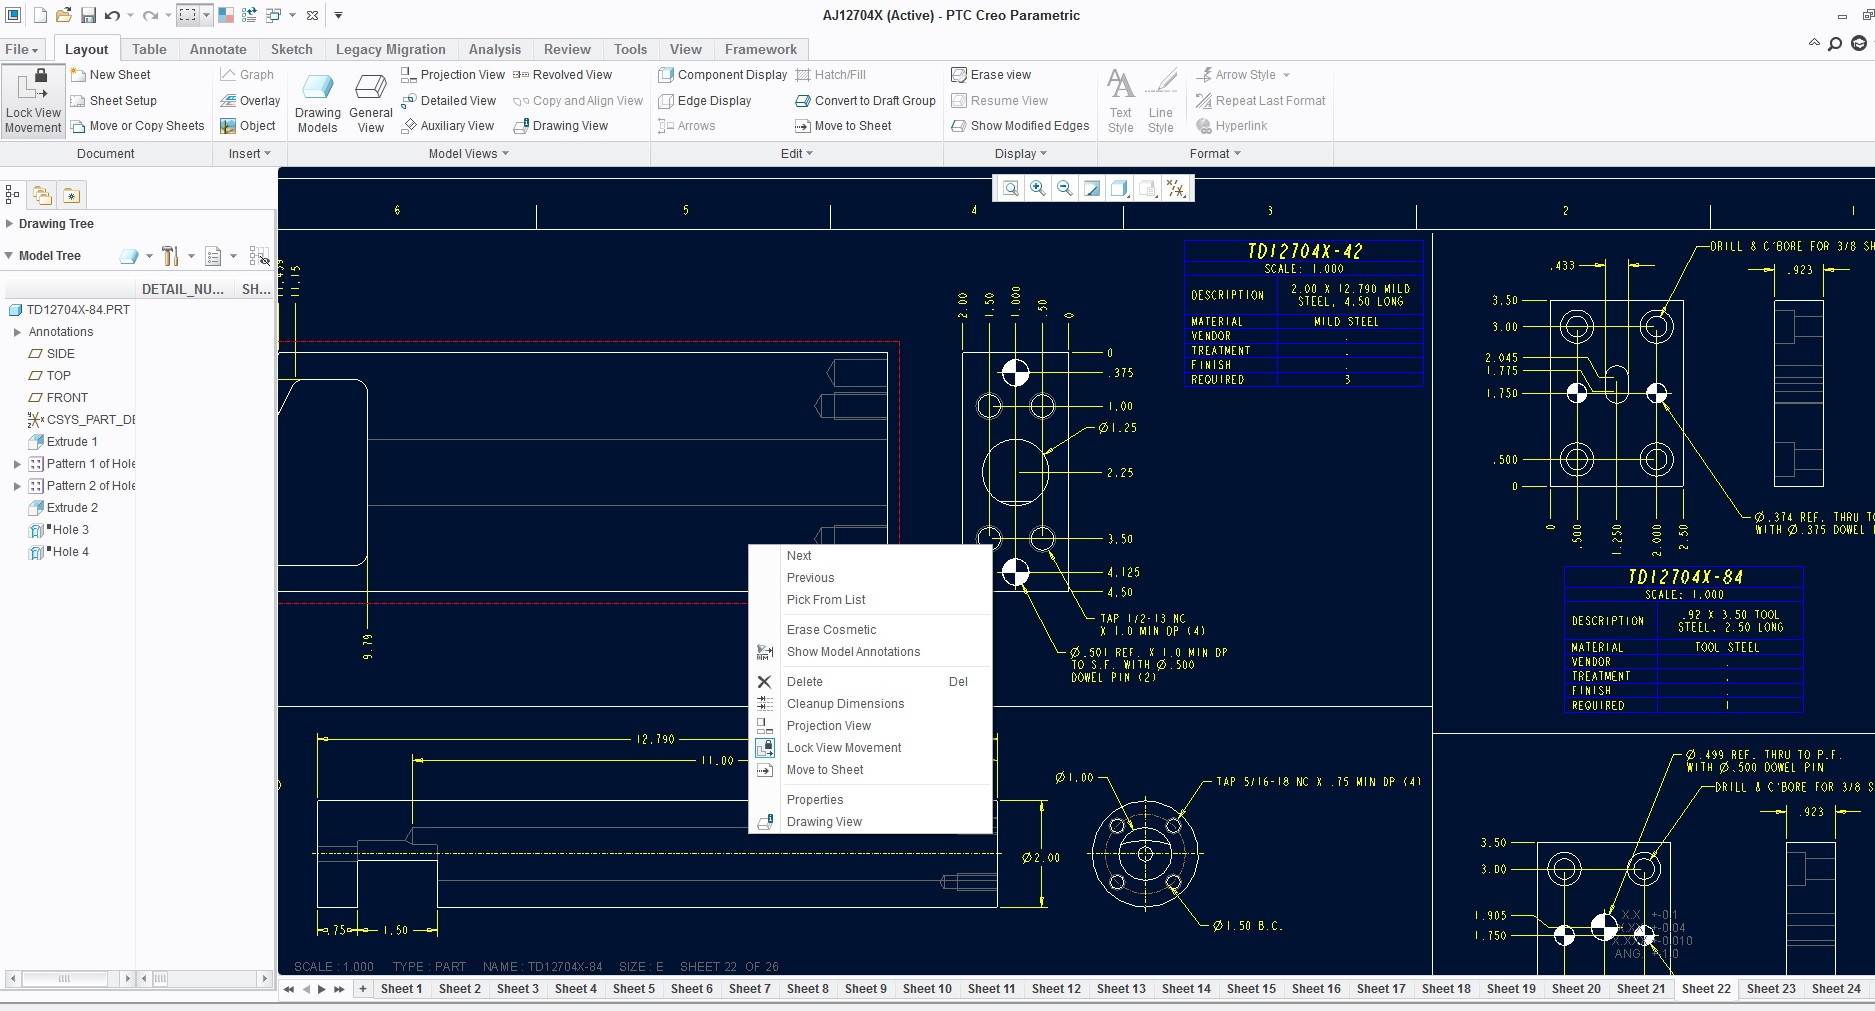
Task: Choose Pick From List in context menu
Action: (870, 600)
